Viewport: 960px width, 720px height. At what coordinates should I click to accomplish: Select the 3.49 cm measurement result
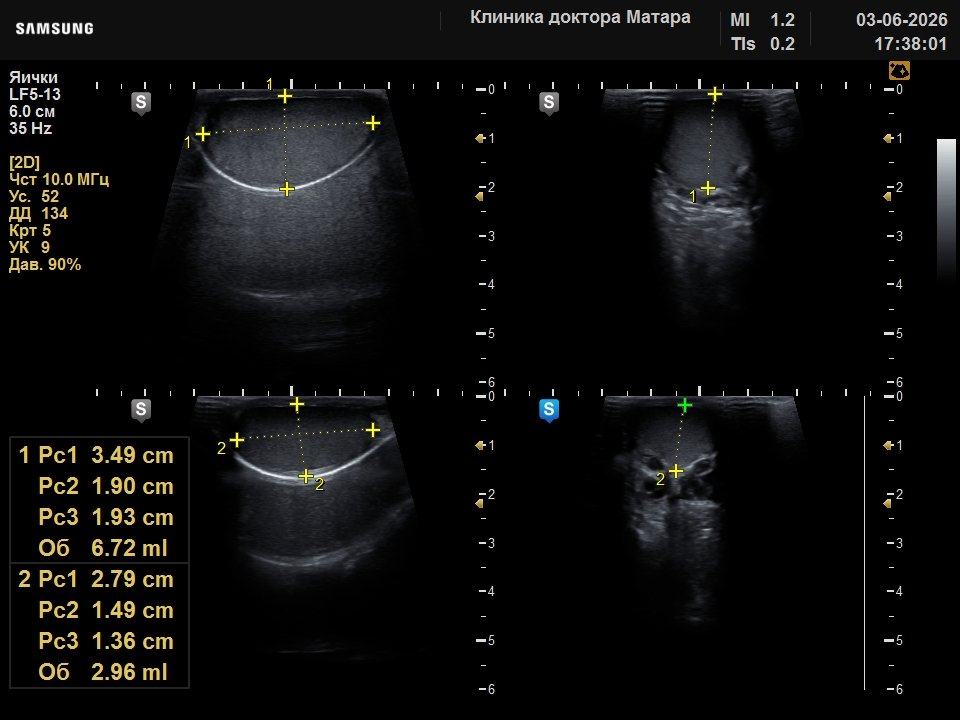pos(132,456)
